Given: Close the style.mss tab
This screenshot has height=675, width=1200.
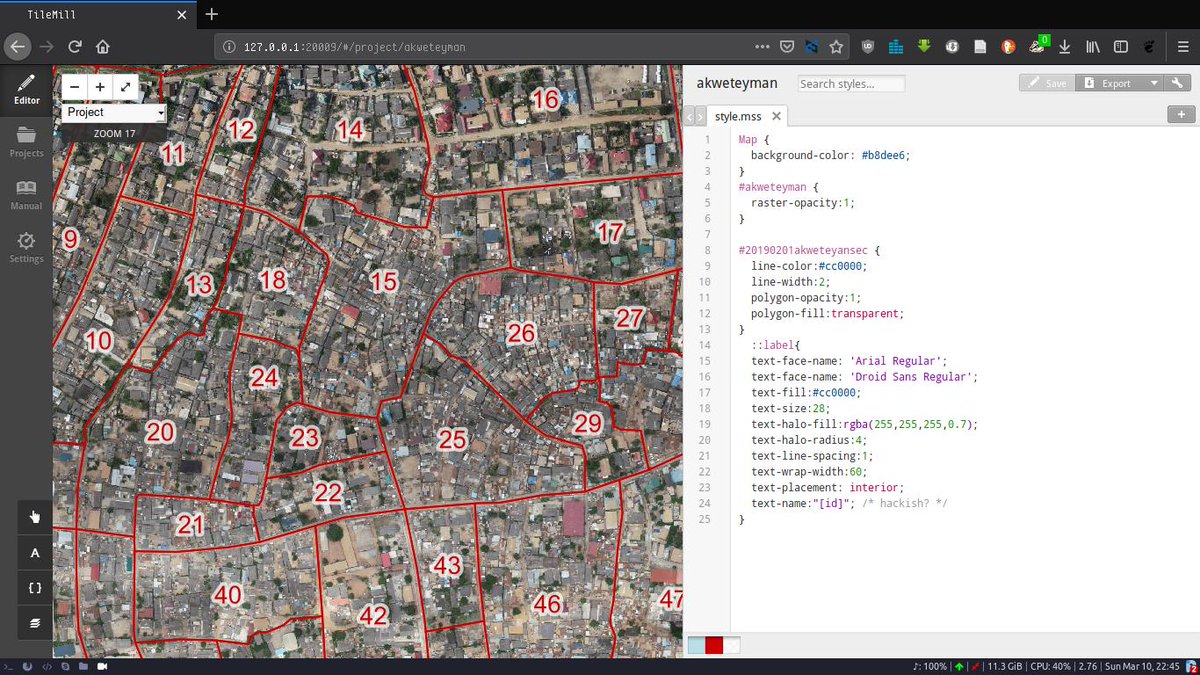Looking at the screenshot, I should coord(774,117).
